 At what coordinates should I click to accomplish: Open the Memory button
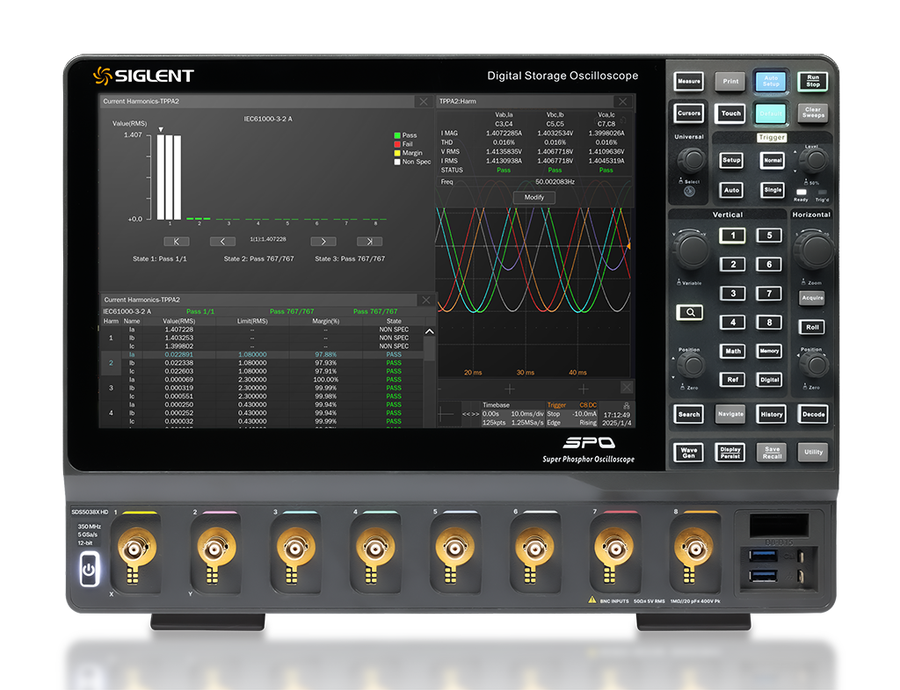769,351
